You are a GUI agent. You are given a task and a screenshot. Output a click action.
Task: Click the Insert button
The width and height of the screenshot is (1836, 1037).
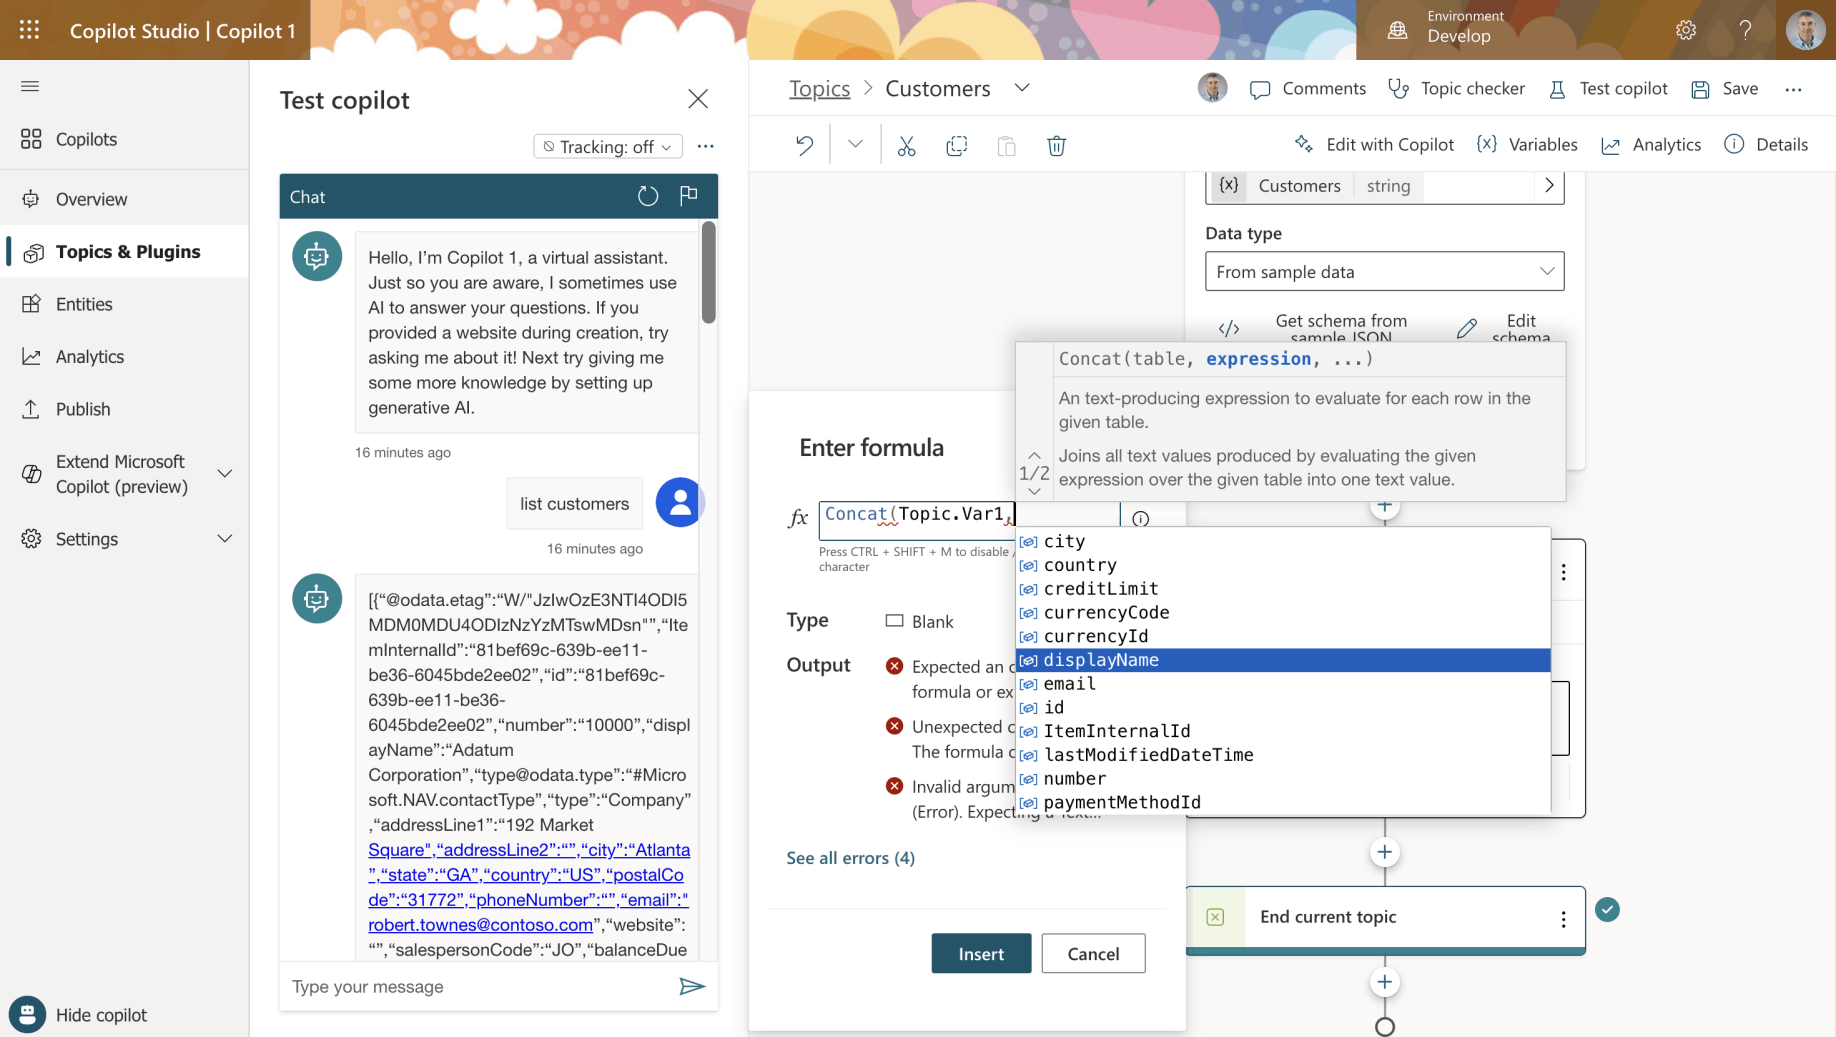(981, 954)
